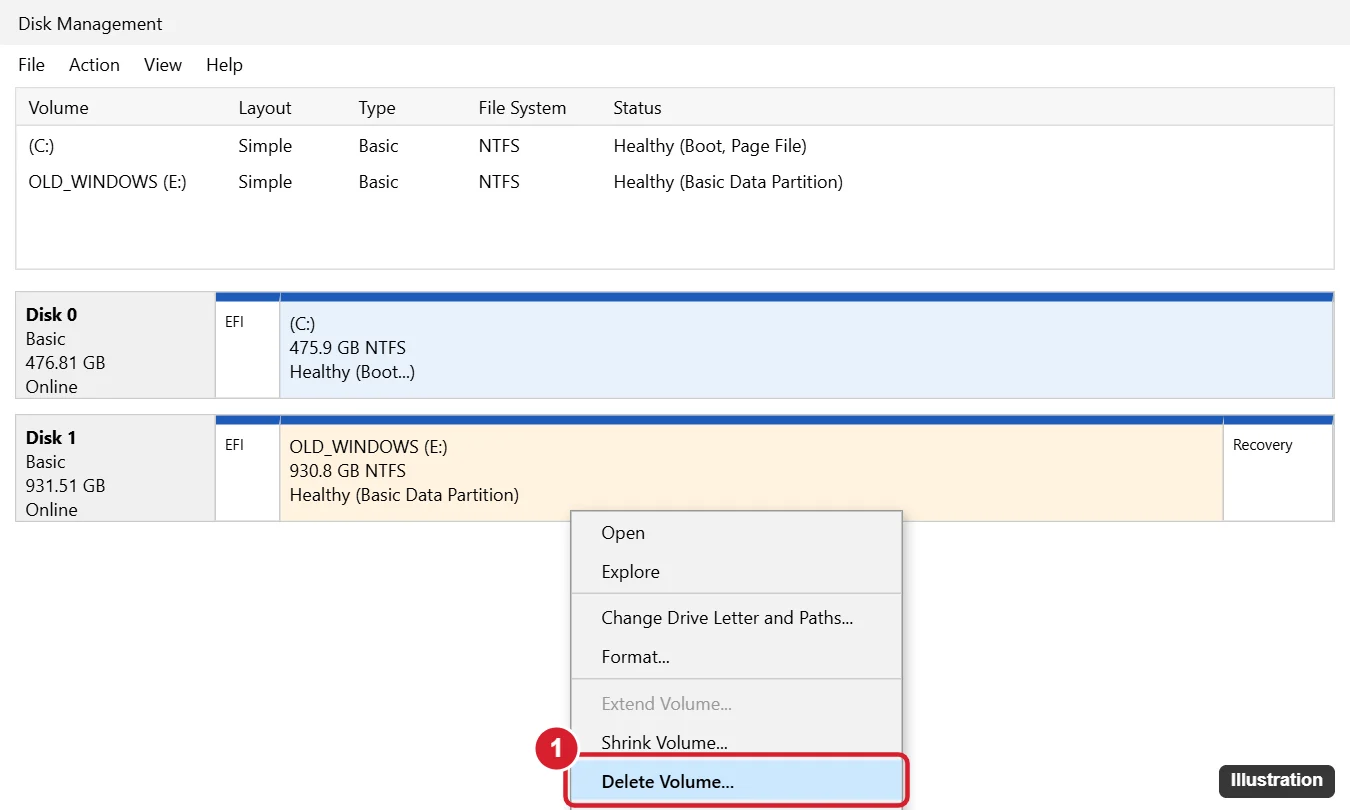Sort by the Status column header
Viewport: 1350px width, 810px height.
[x=637, y=108]
